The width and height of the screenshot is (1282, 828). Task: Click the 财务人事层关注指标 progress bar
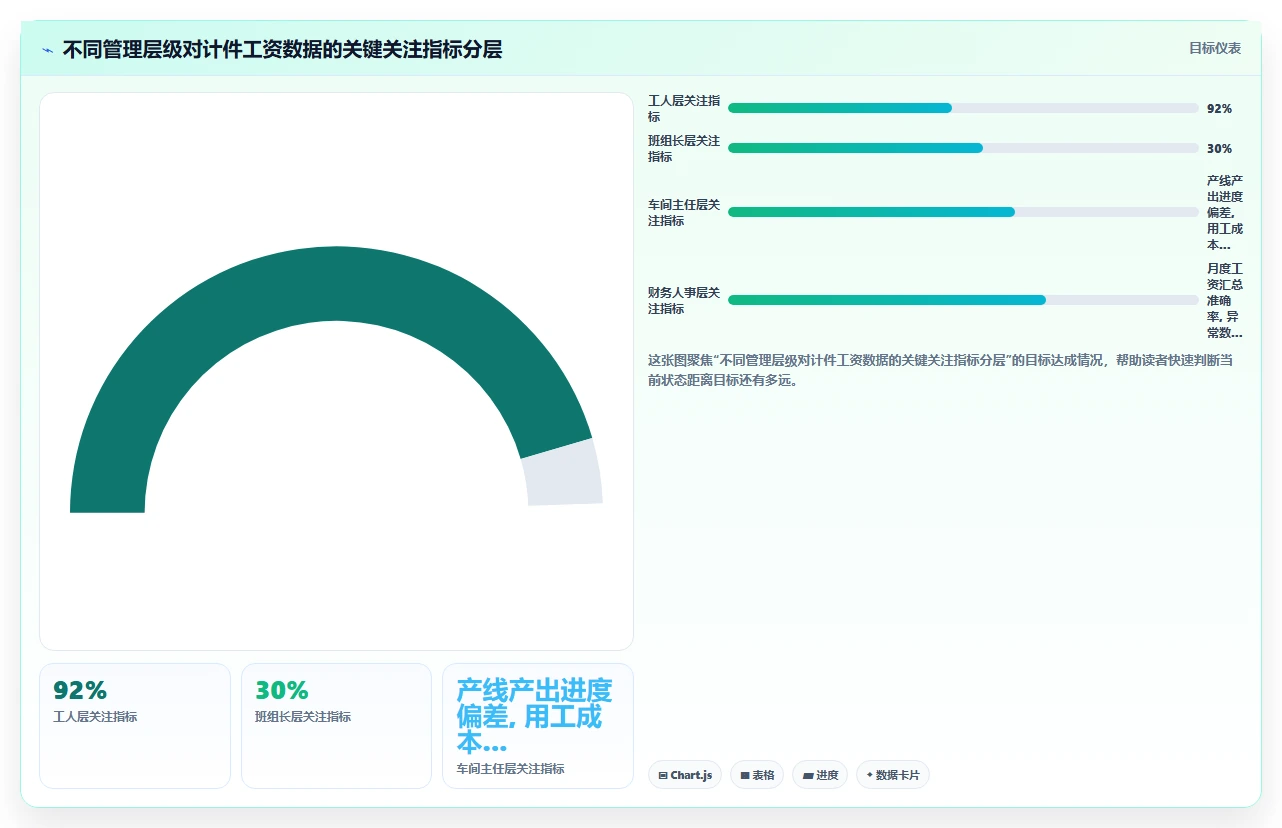(963, 300)
